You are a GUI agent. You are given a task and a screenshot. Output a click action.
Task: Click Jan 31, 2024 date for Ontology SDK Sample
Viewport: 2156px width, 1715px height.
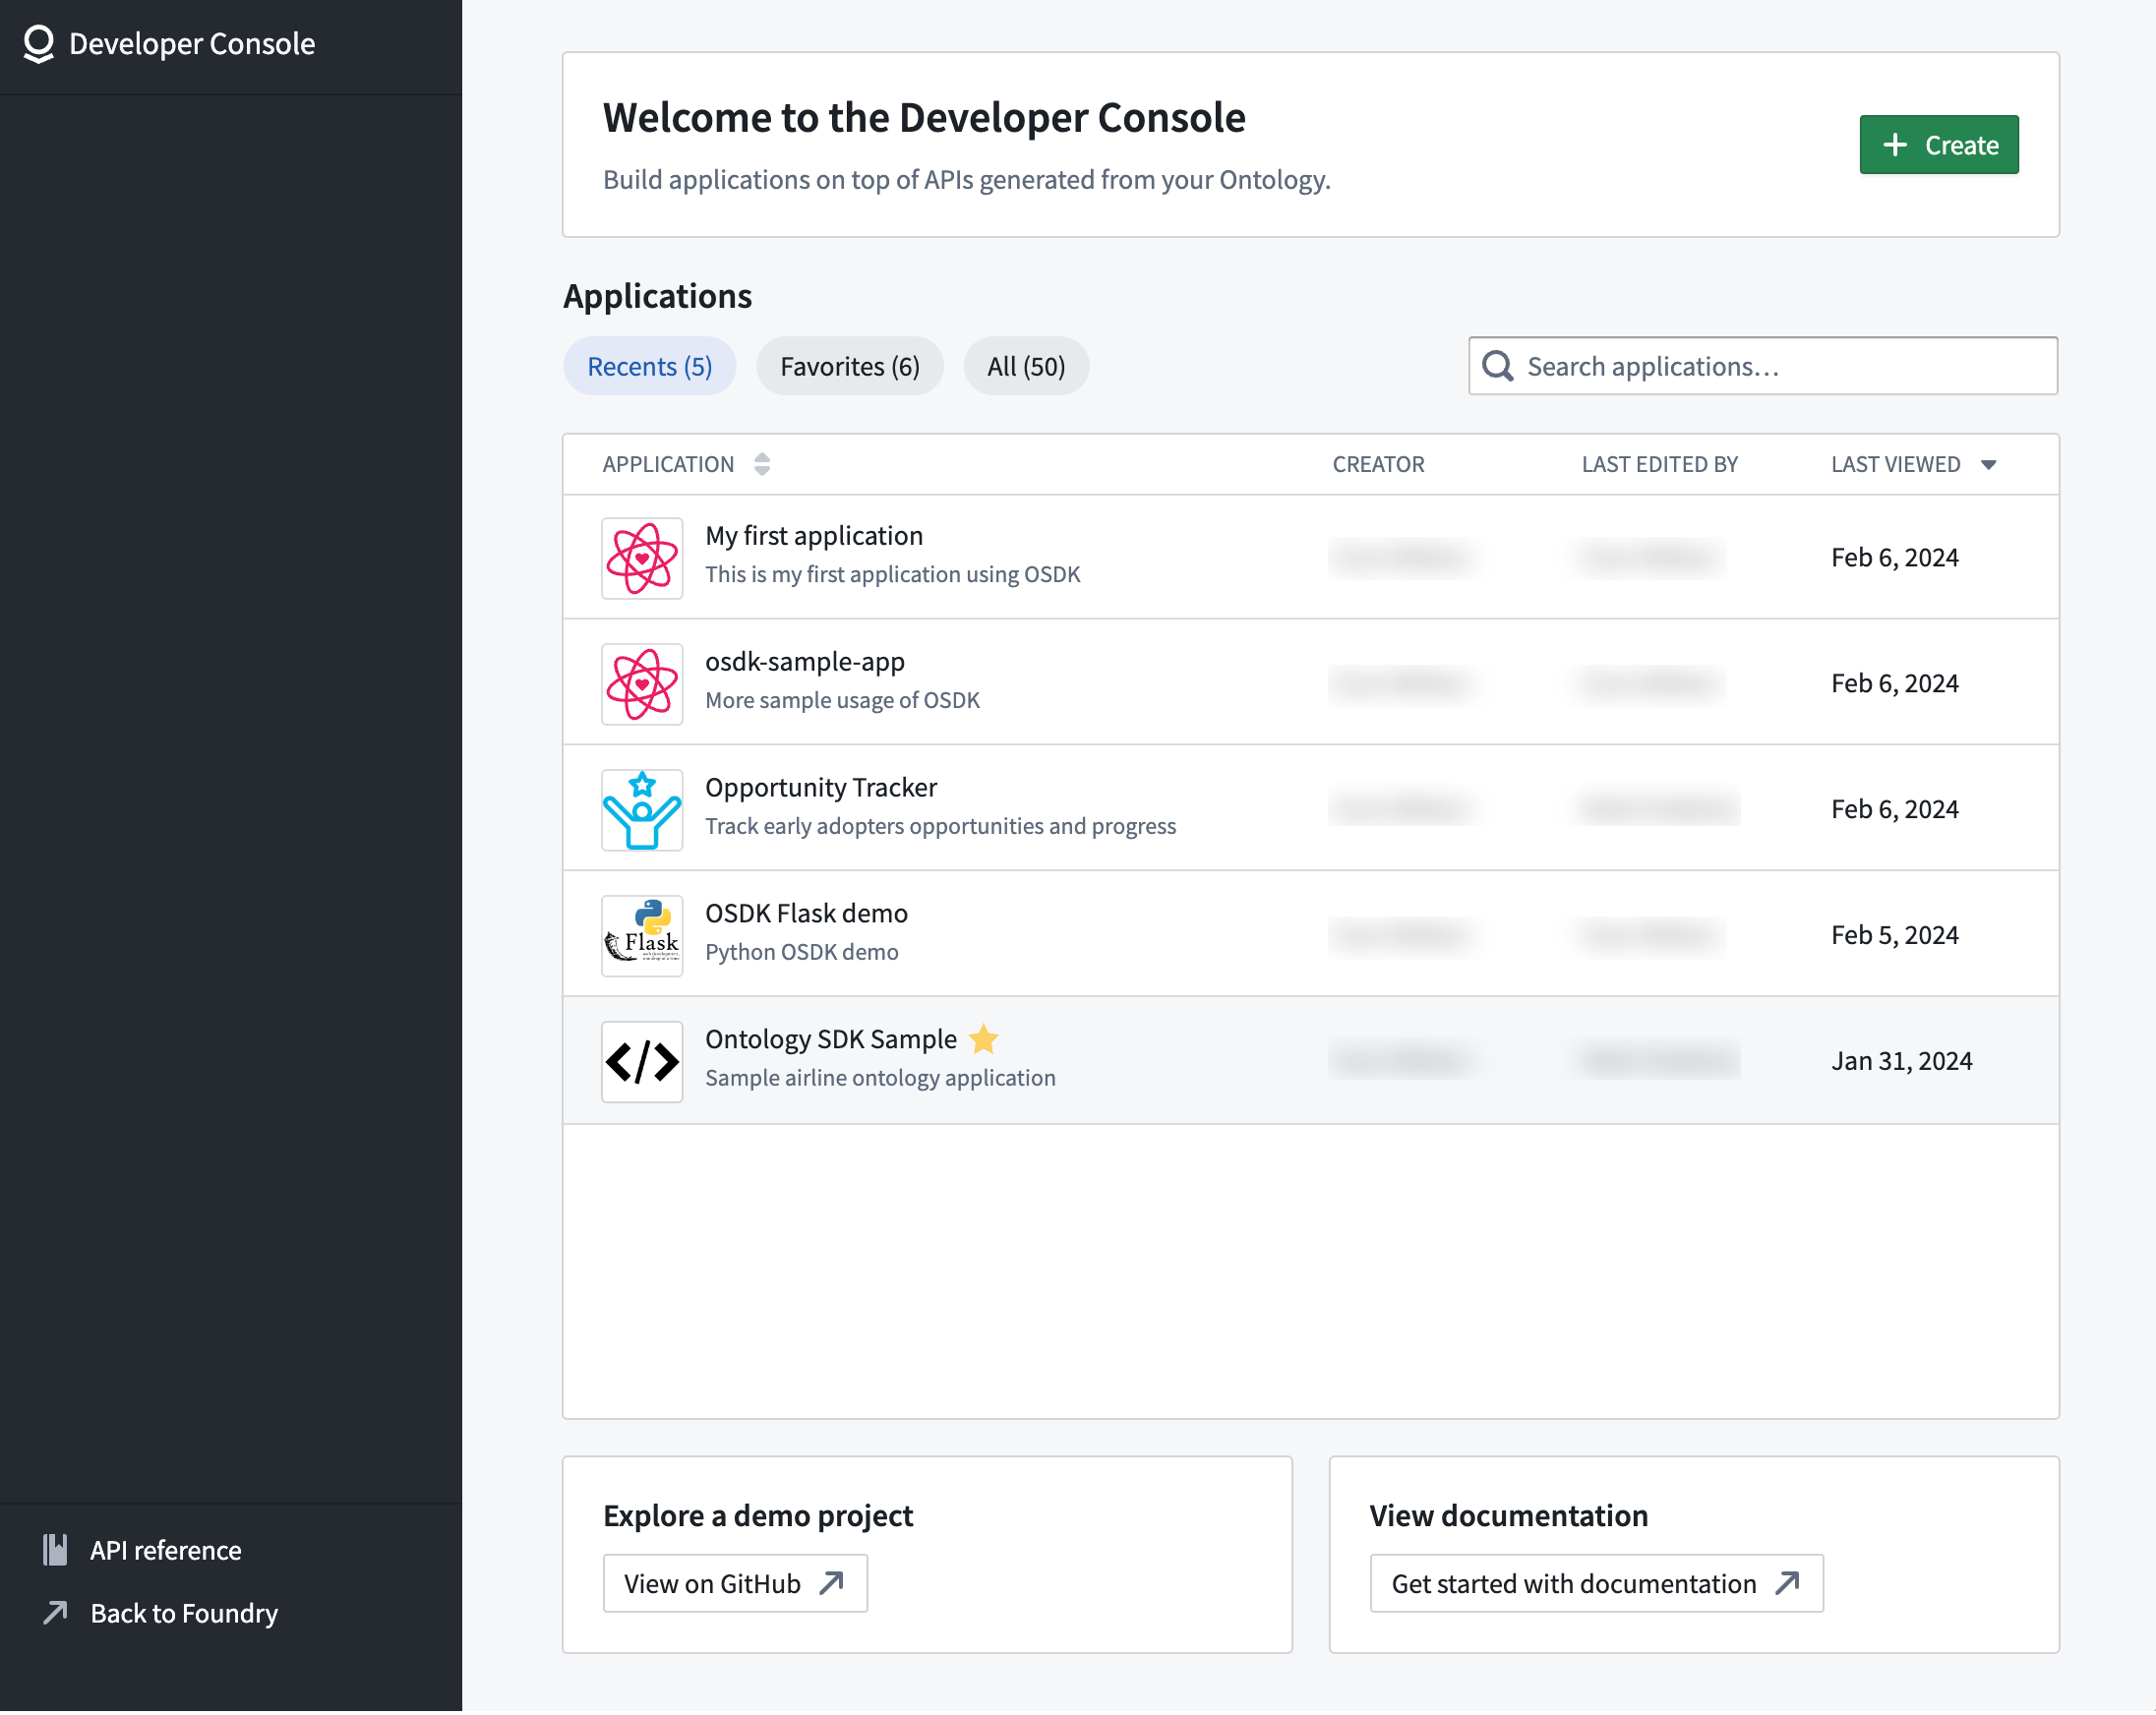point(1902,1062)
